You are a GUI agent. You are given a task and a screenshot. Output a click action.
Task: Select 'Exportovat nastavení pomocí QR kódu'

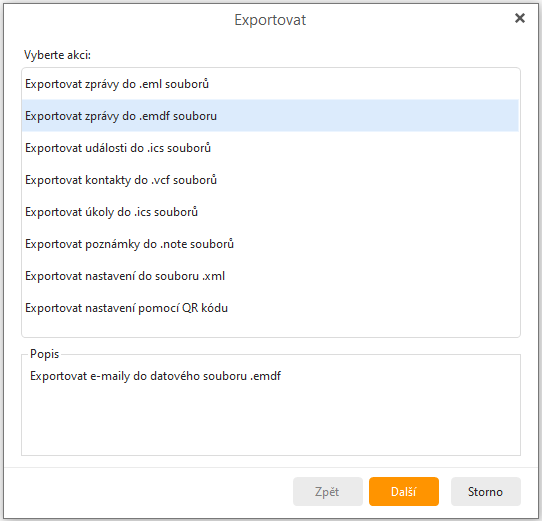click(270, 308)
